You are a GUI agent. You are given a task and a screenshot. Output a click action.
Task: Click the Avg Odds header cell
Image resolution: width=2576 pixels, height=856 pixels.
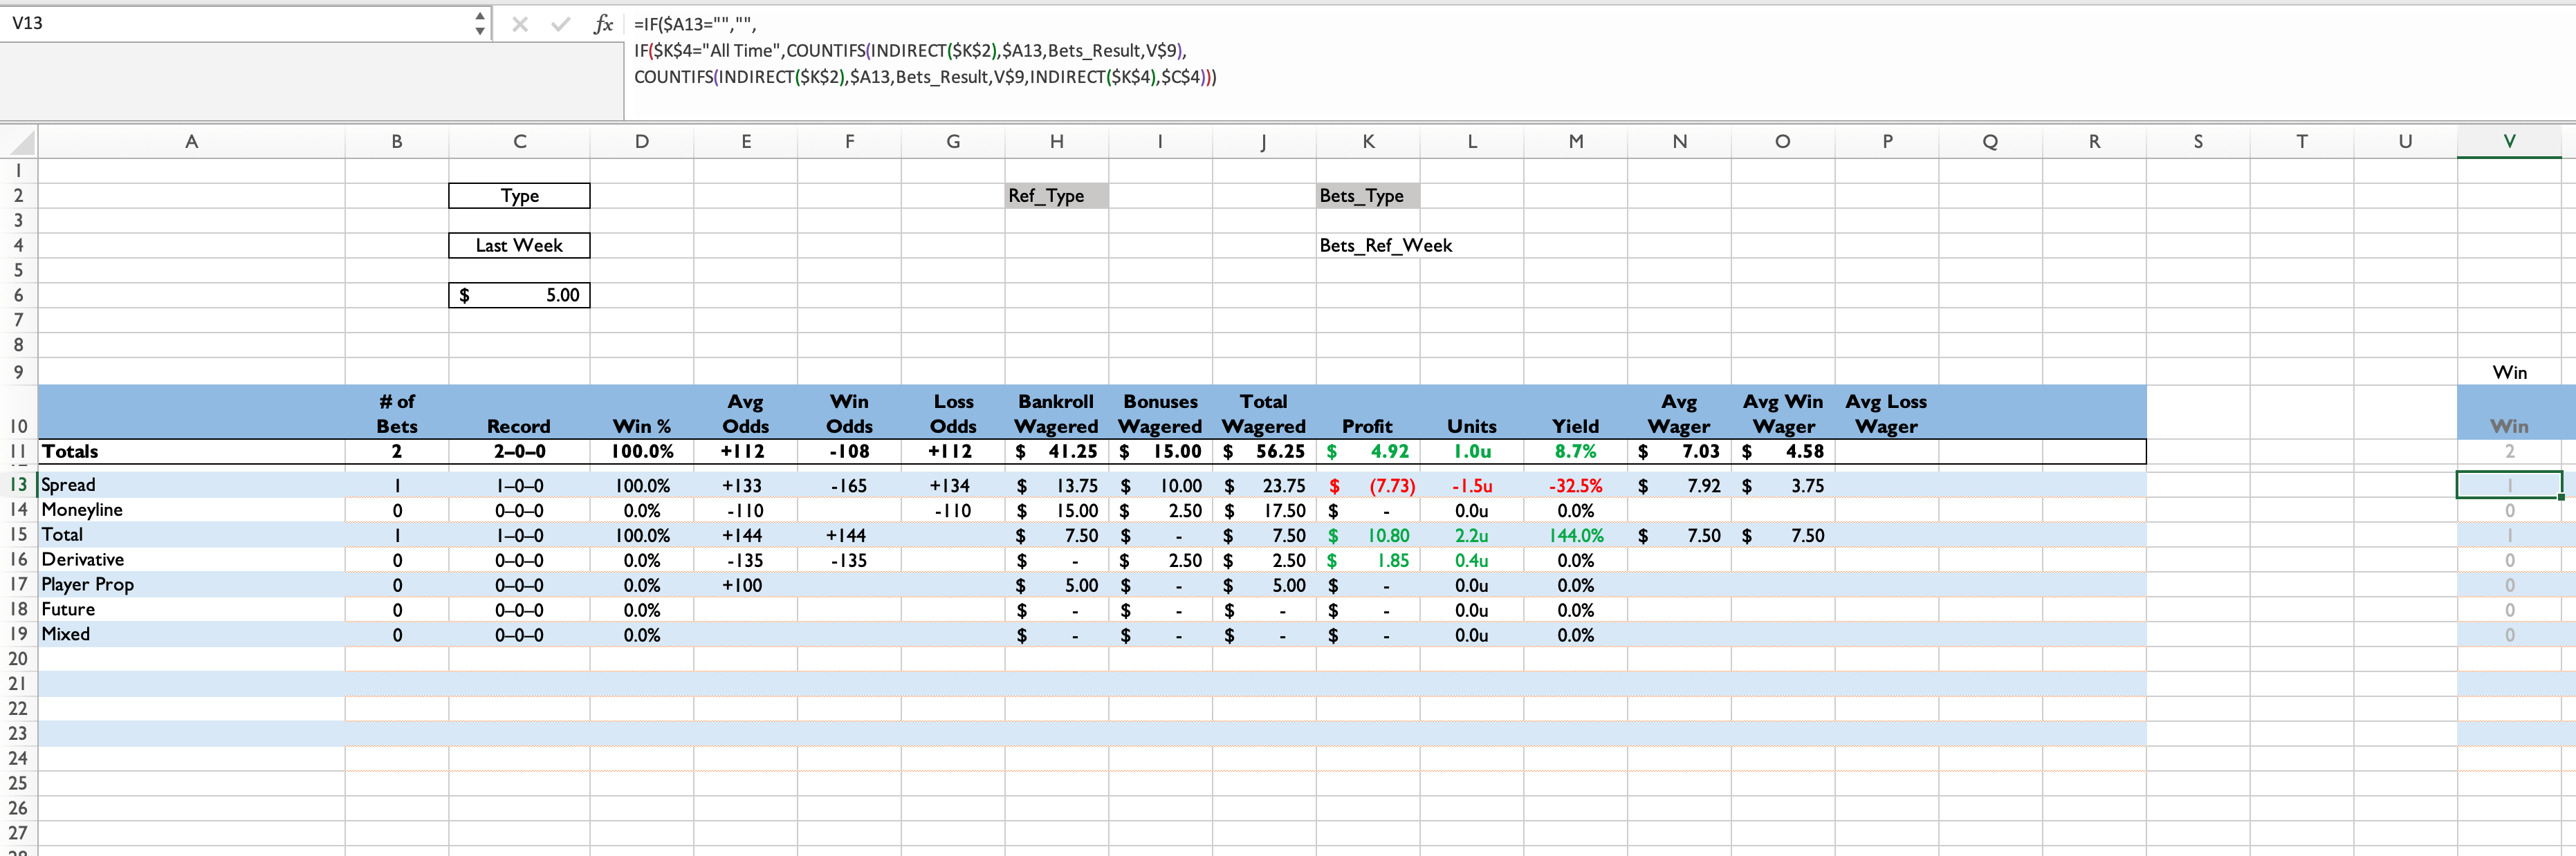tap(746, 413)
